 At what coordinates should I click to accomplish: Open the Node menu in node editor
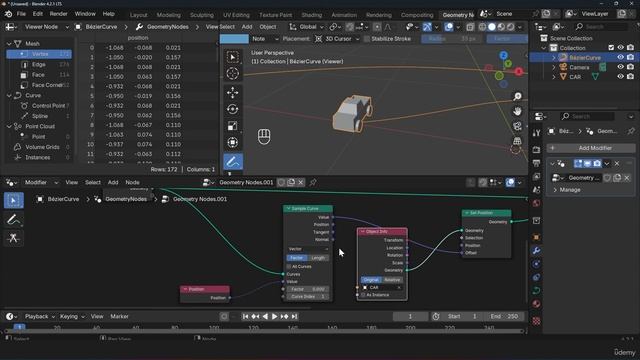(x=132, y=182)
